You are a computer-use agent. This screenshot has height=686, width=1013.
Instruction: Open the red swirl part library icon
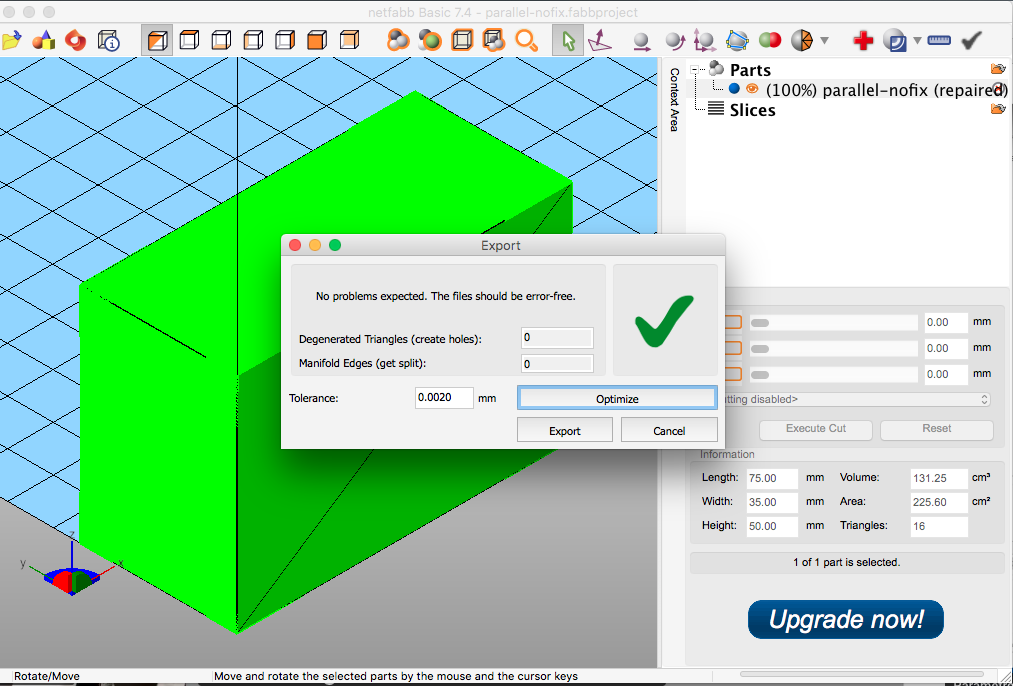[76, 41]
